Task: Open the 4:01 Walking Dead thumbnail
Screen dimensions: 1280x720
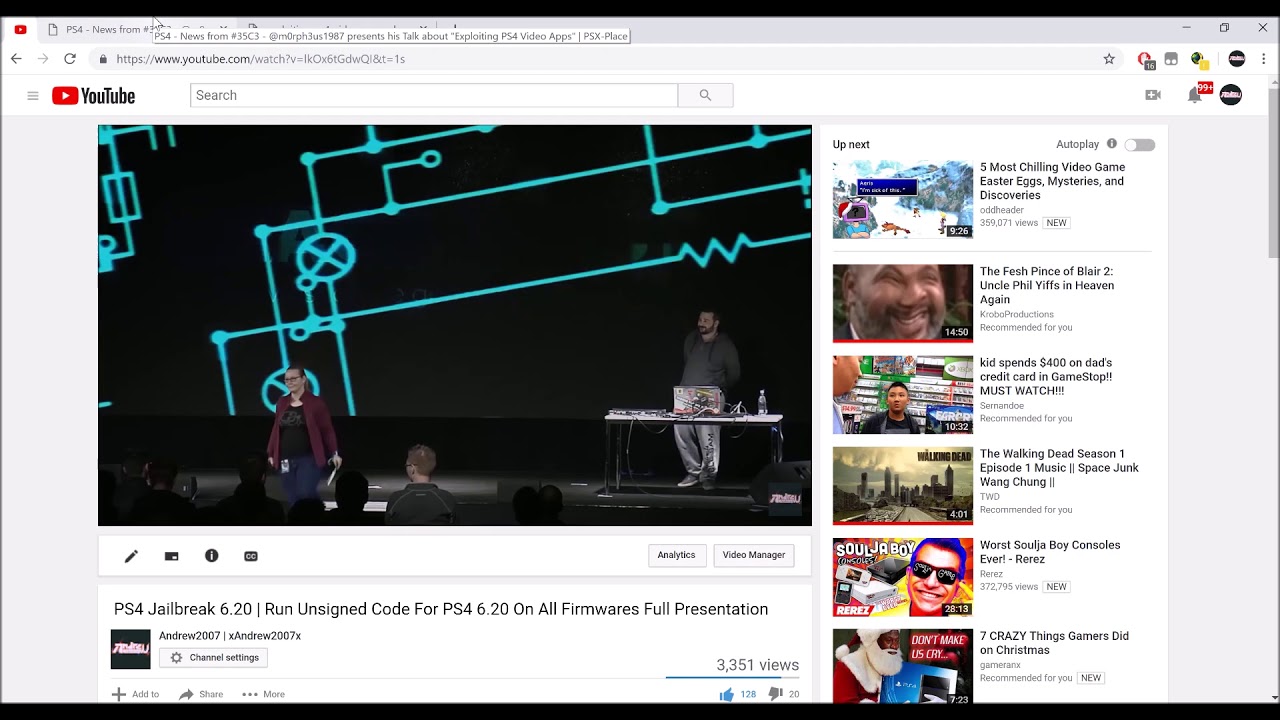Action: pyautogui.click(x=903, y=485)
